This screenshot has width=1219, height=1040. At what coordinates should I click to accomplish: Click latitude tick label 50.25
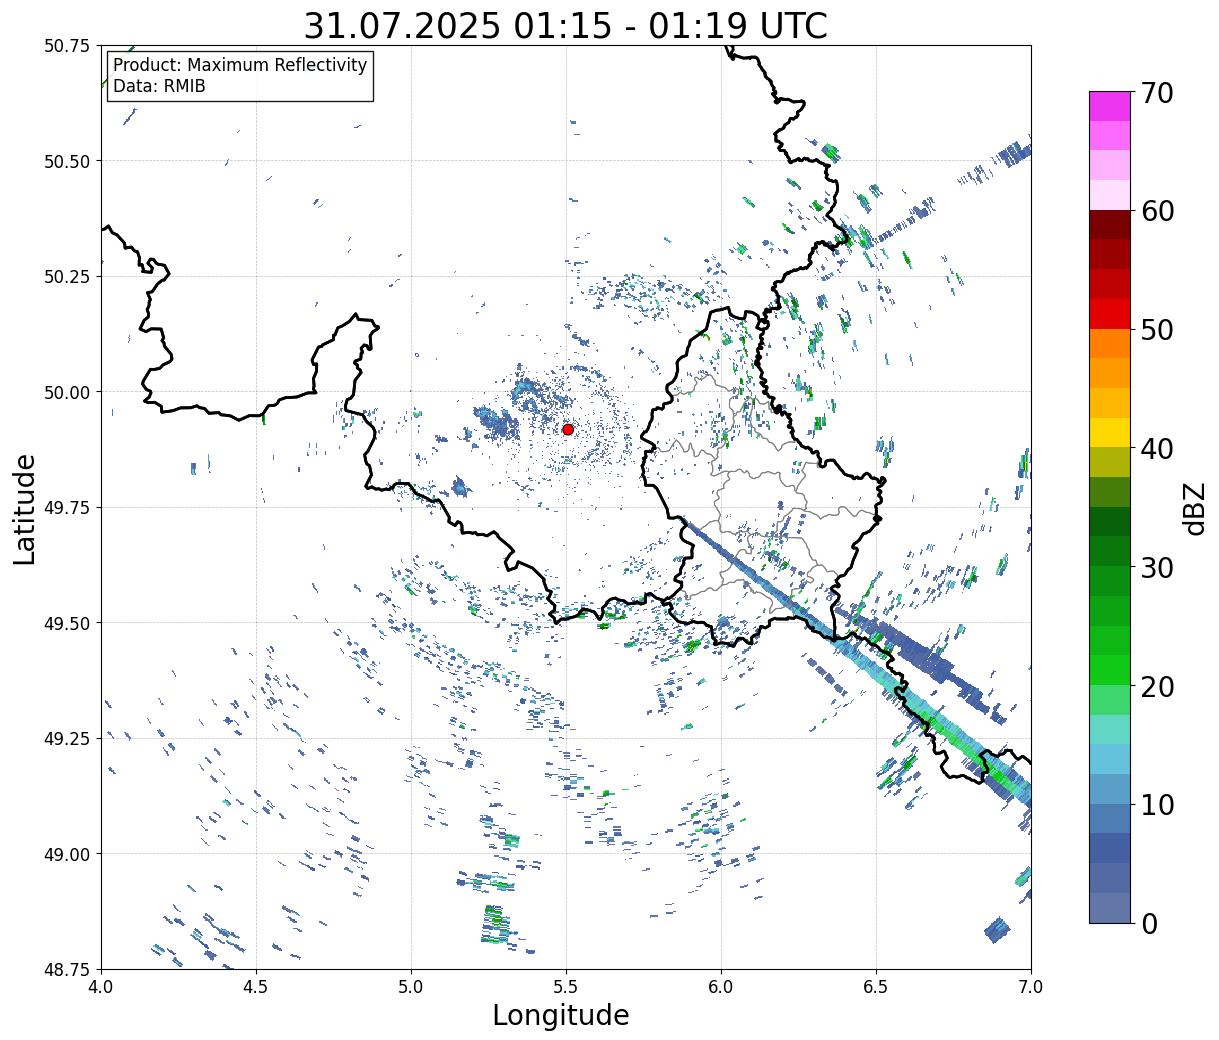[x=67, y=277]
